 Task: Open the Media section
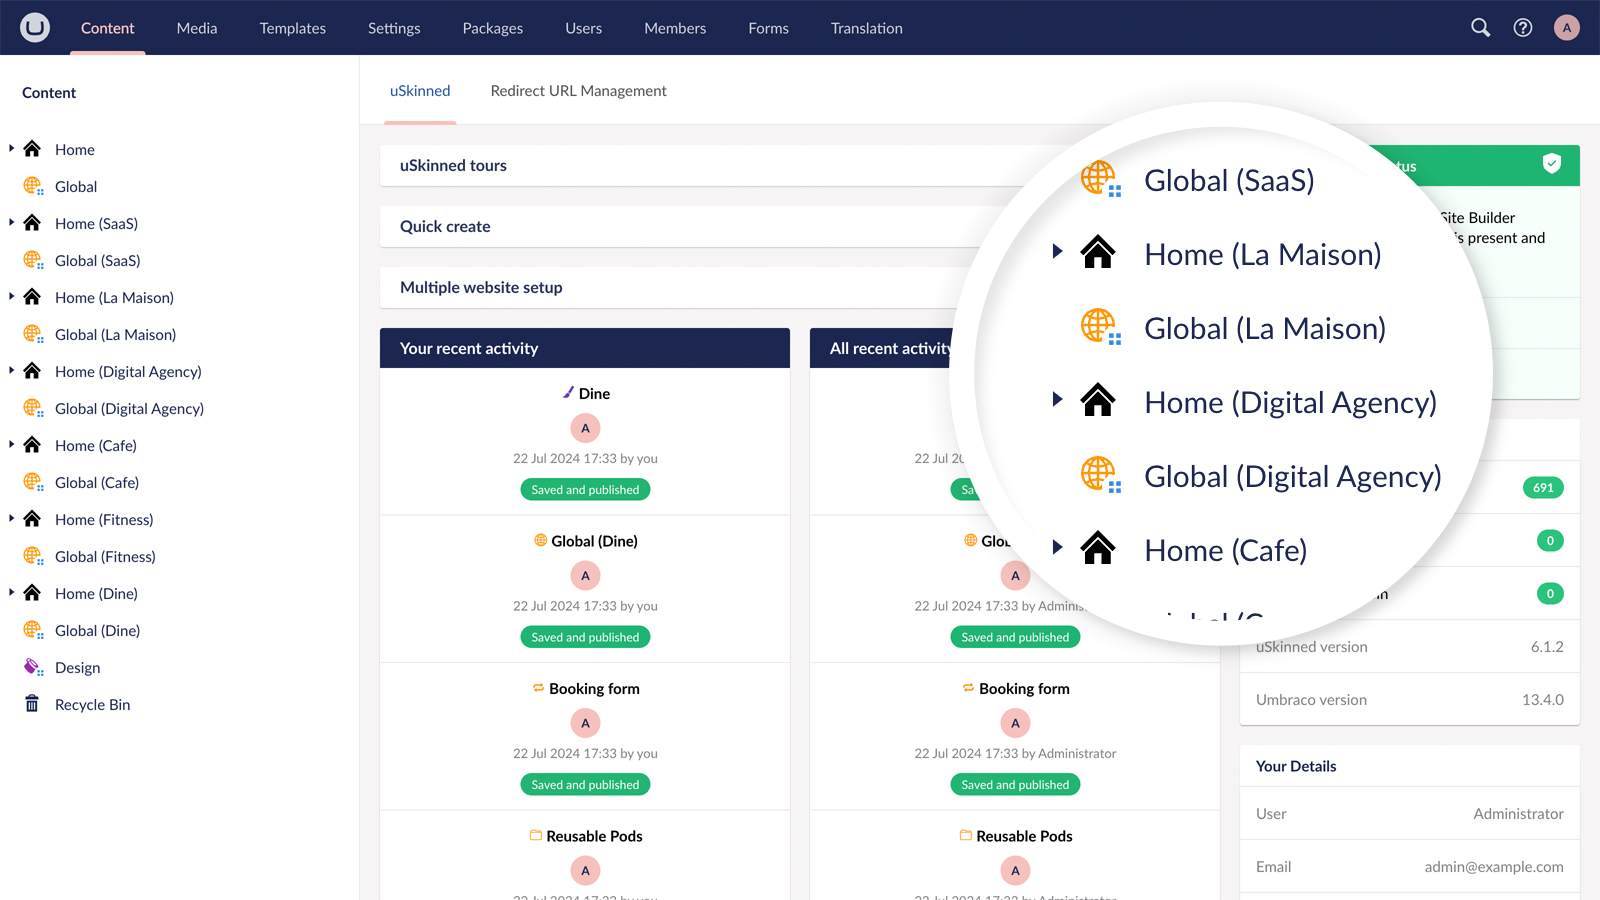tap(197, 28)
